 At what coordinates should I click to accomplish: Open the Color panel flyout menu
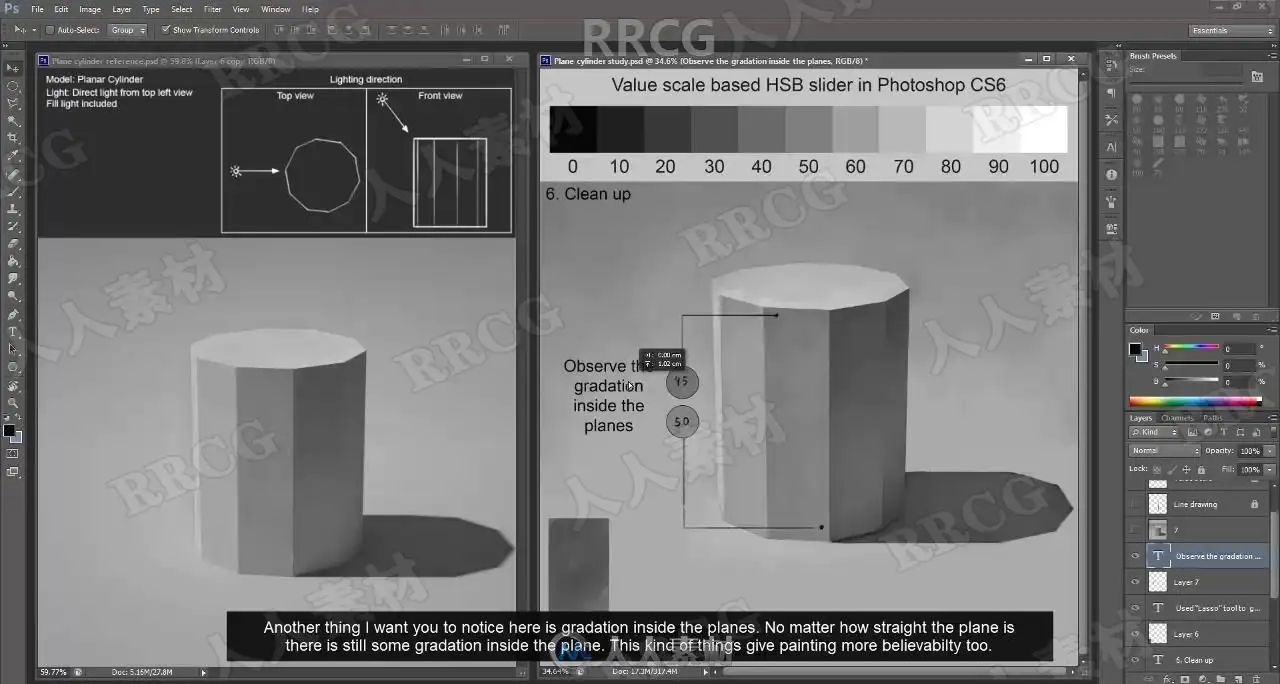(1271, 330)
